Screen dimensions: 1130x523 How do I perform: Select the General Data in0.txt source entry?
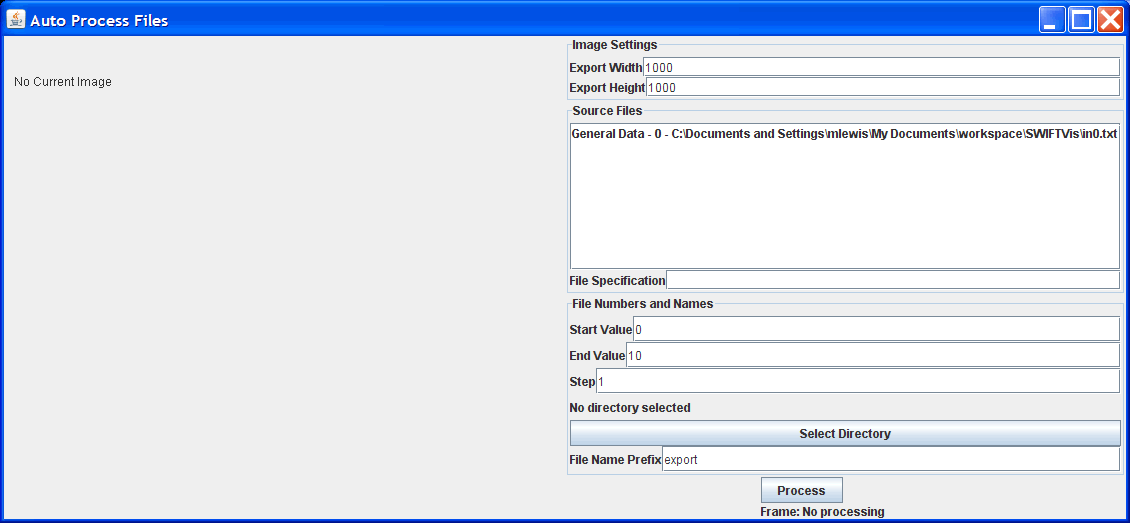click(x=844, y=134)
